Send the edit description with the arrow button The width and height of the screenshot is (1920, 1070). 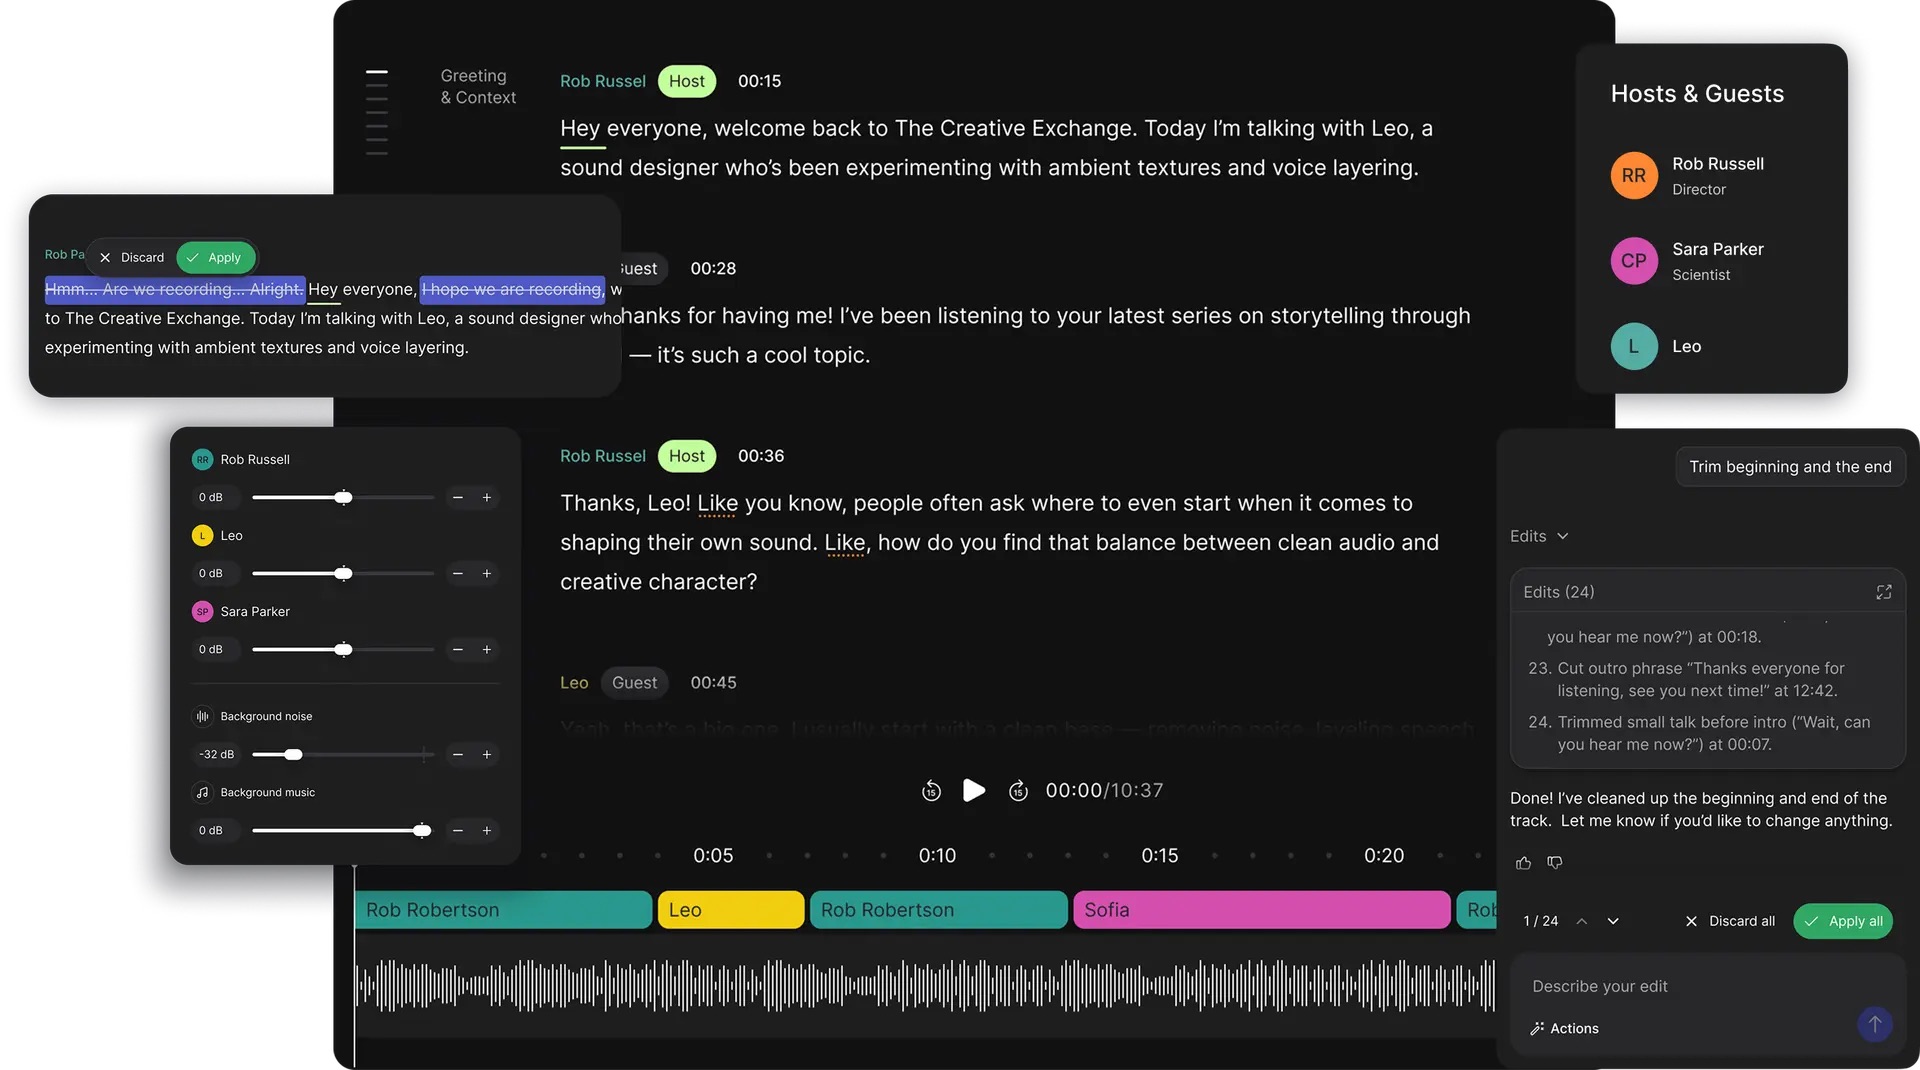[x=1875, y=1024]
